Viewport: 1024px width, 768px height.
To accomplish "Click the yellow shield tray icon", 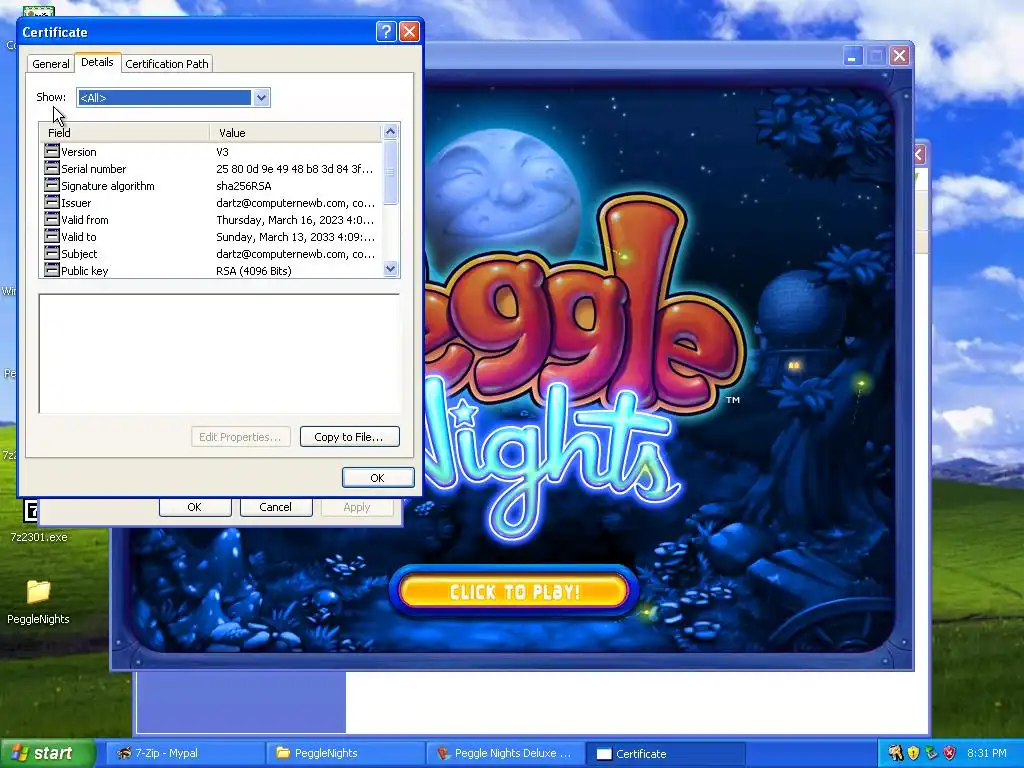I will 913,753.
